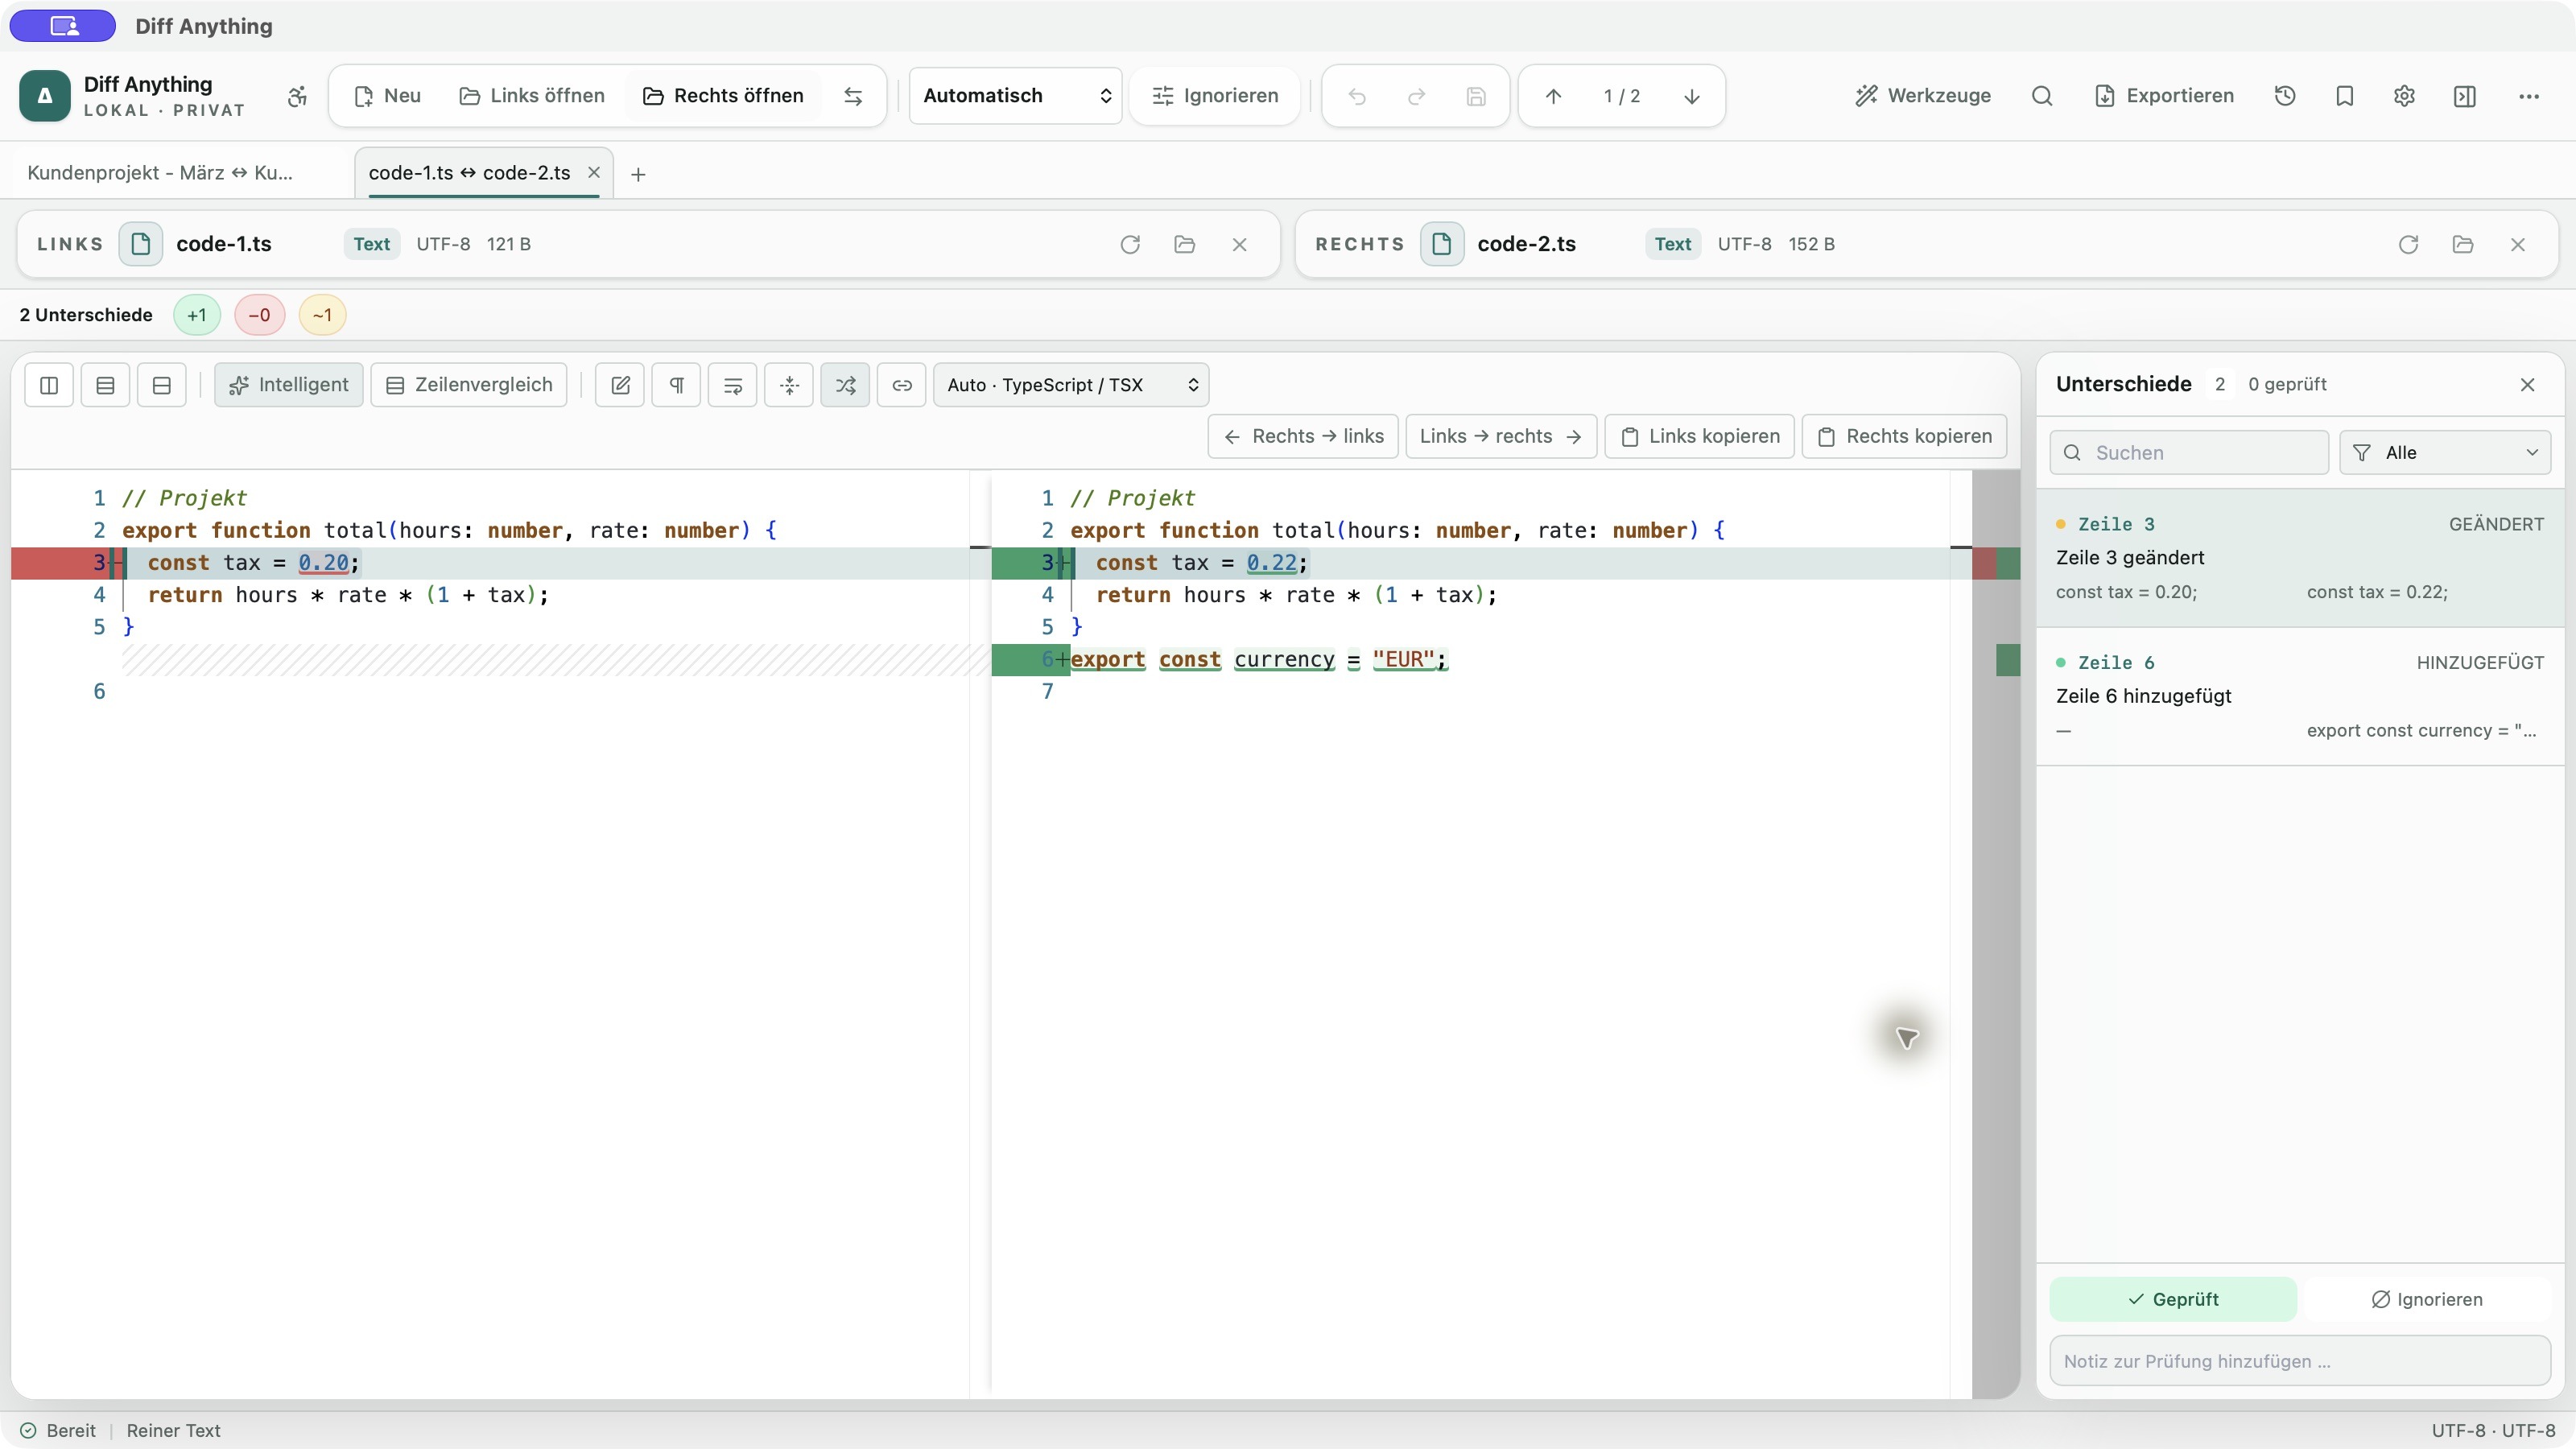Toggle the sidebar panel icon

(x=2465, y=96)
